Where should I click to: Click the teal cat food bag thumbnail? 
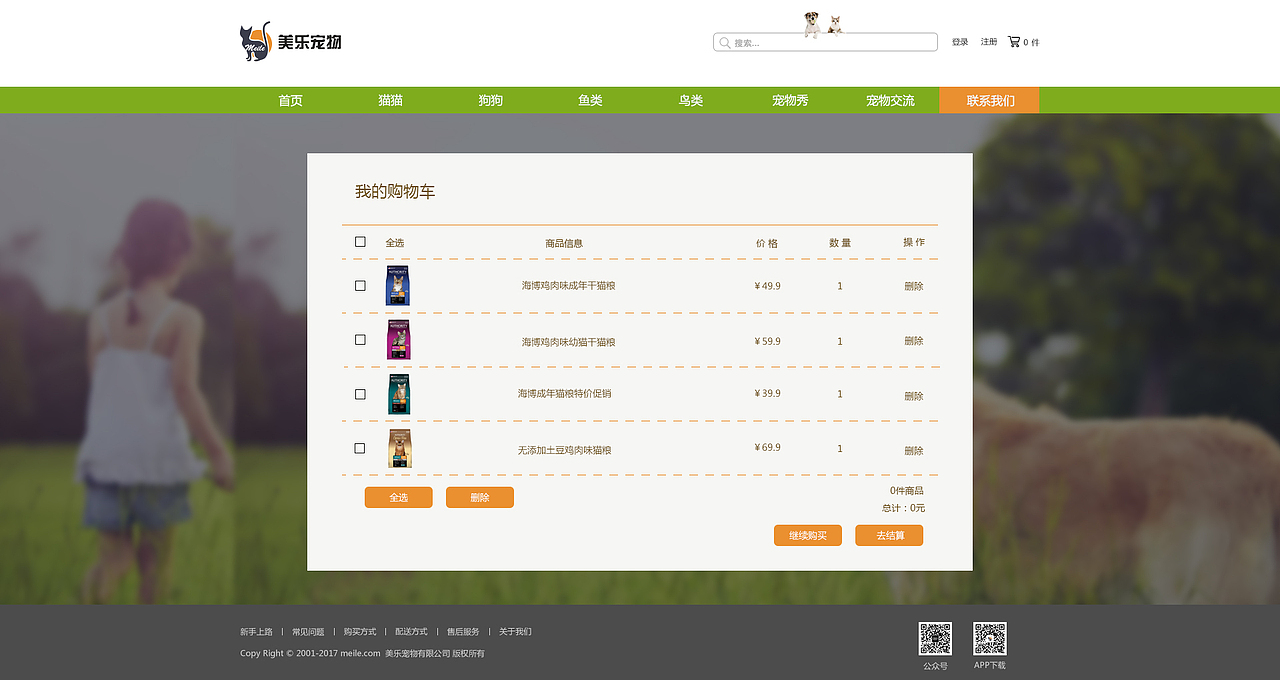(x=399, y=394)
